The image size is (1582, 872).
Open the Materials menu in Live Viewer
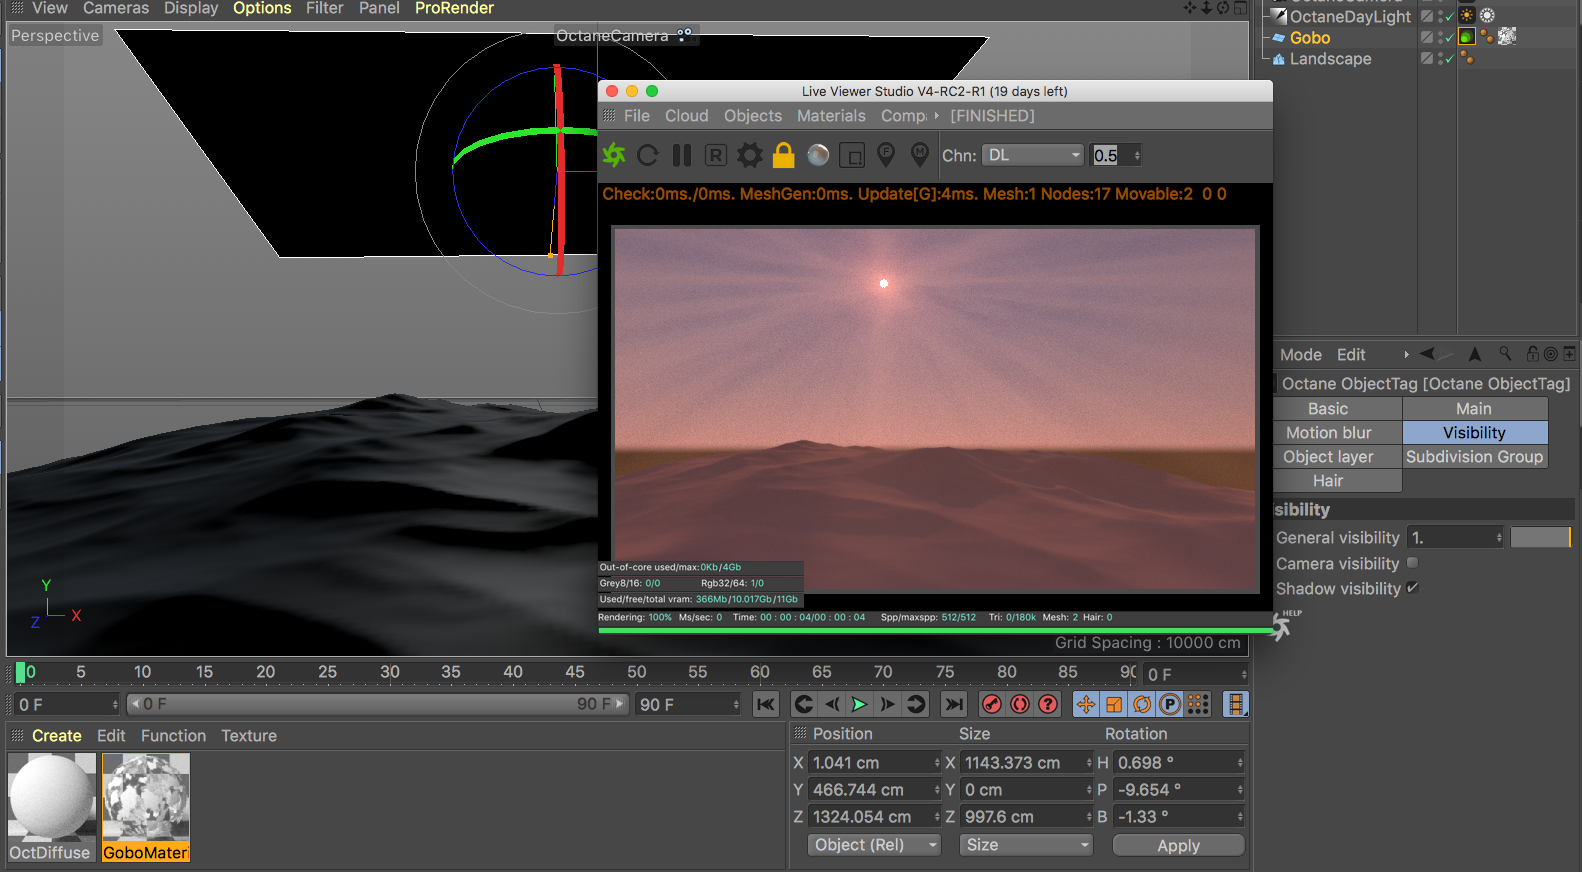(x=831, y=116)
